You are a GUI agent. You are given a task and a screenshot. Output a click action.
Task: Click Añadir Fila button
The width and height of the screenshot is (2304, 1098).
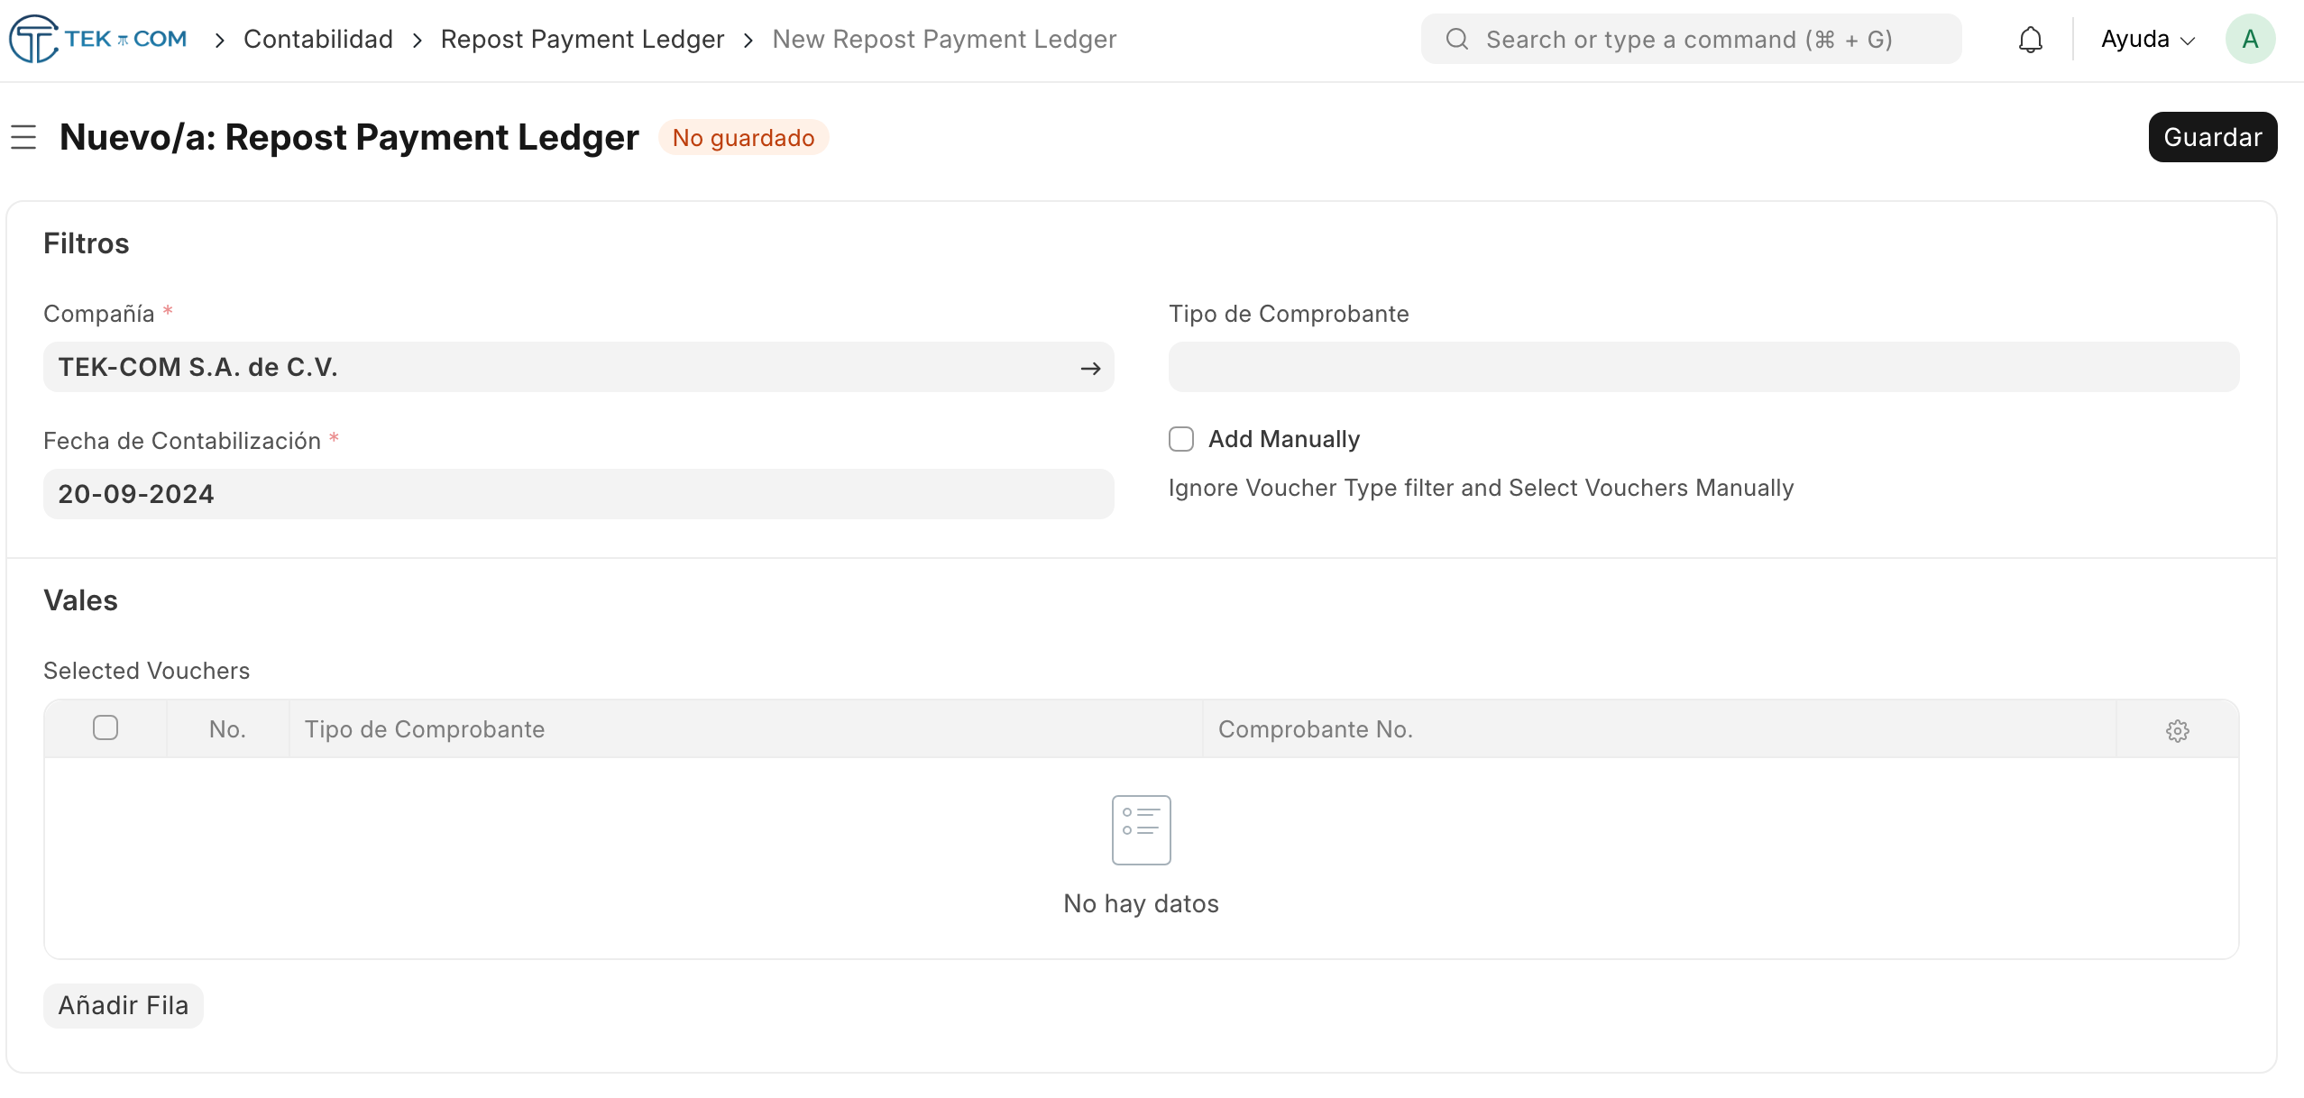pyautogui.click(x=123, y=1005)
